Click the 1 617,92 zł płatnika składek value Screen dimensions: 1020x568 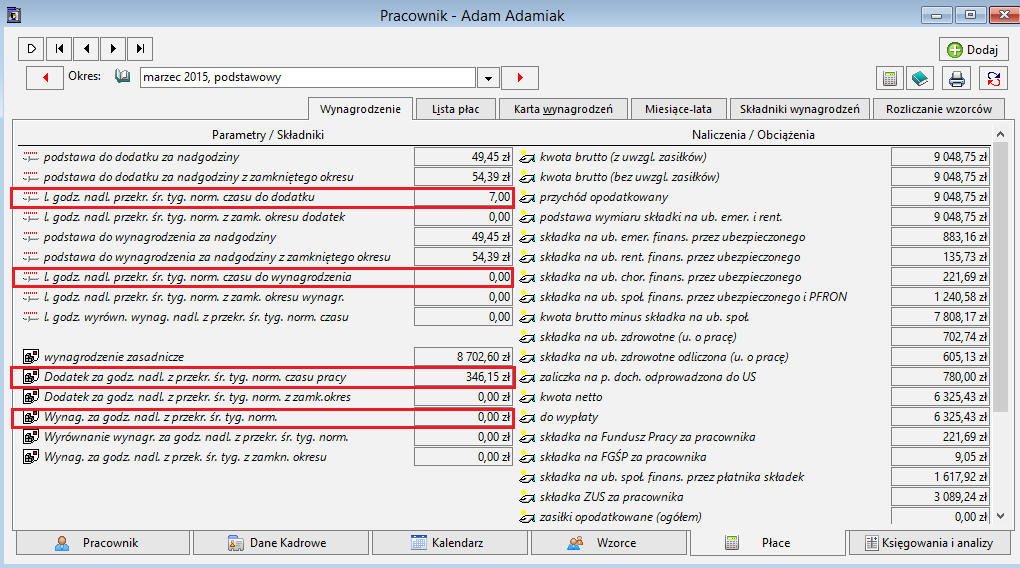point(940,477)
